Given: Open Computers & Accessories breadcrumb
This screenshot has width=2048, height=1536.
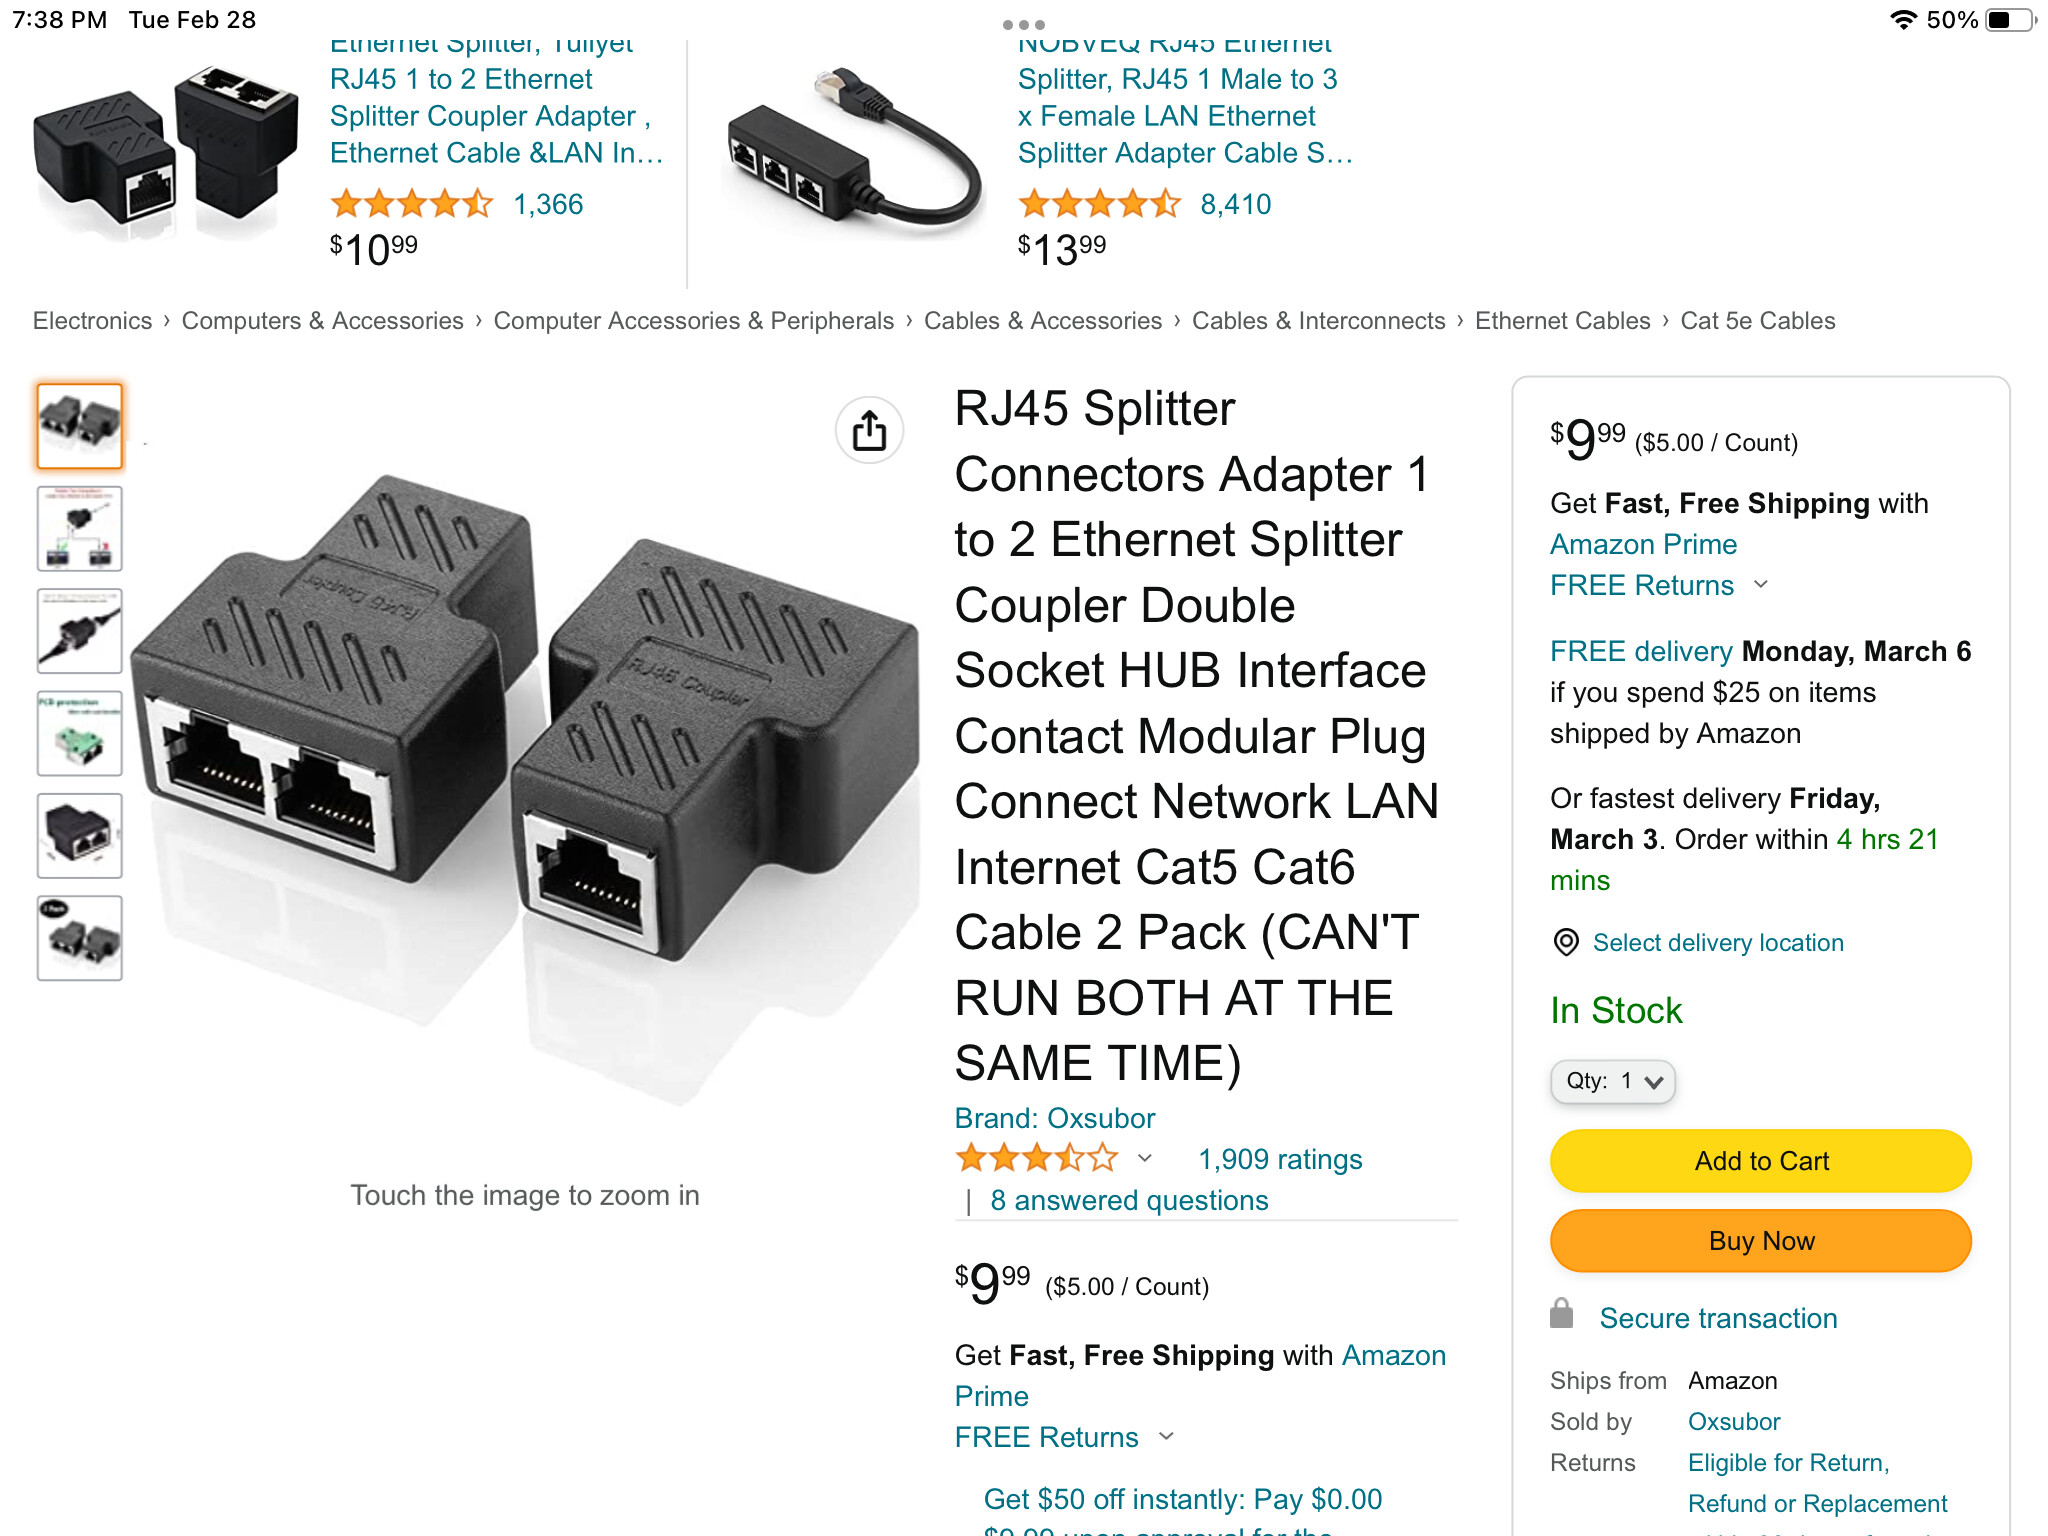Looking at the screenshot, I should tap(322, 321).
